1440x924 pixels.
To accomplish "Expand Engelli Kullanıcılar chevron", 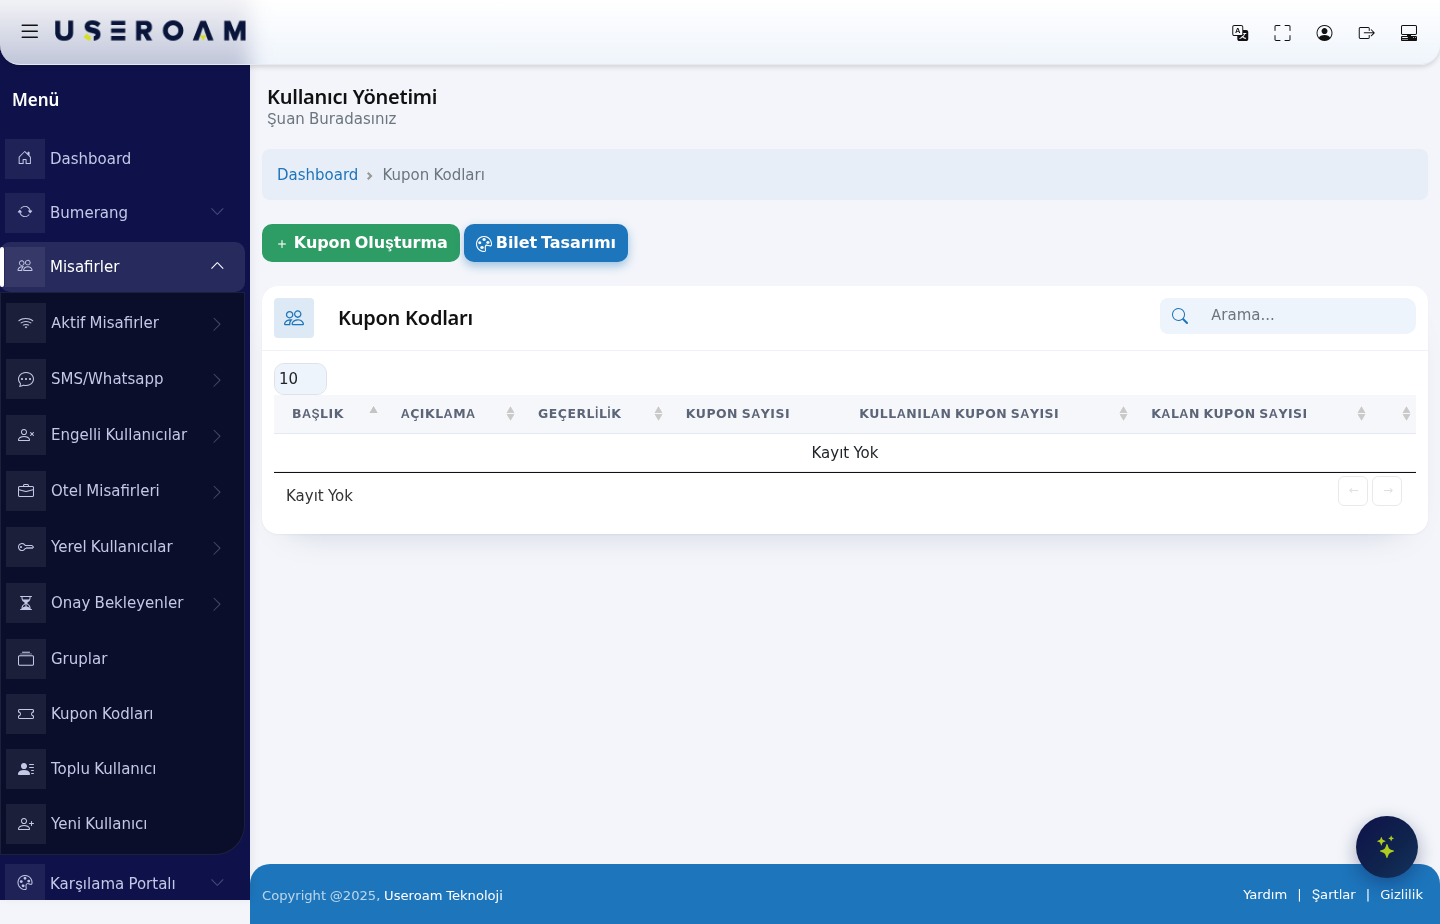I will point(217,435).
